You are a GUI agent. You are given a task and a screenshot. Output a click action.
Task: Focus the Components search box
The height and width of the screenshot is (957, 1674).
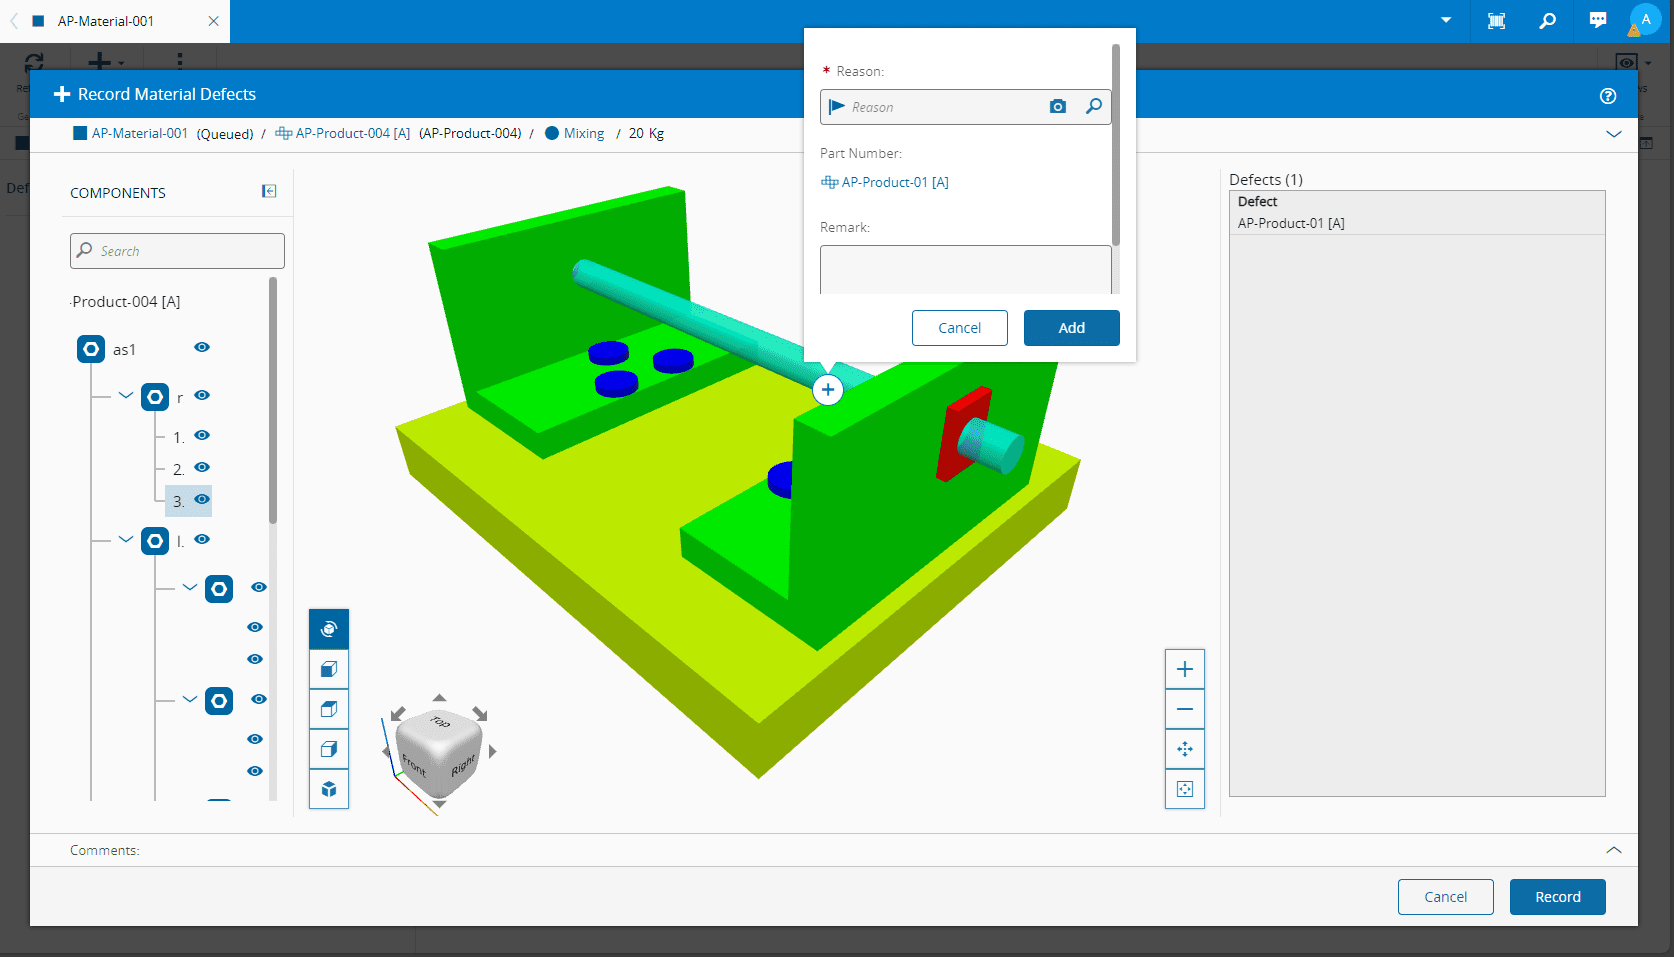(x=177, y=251)
